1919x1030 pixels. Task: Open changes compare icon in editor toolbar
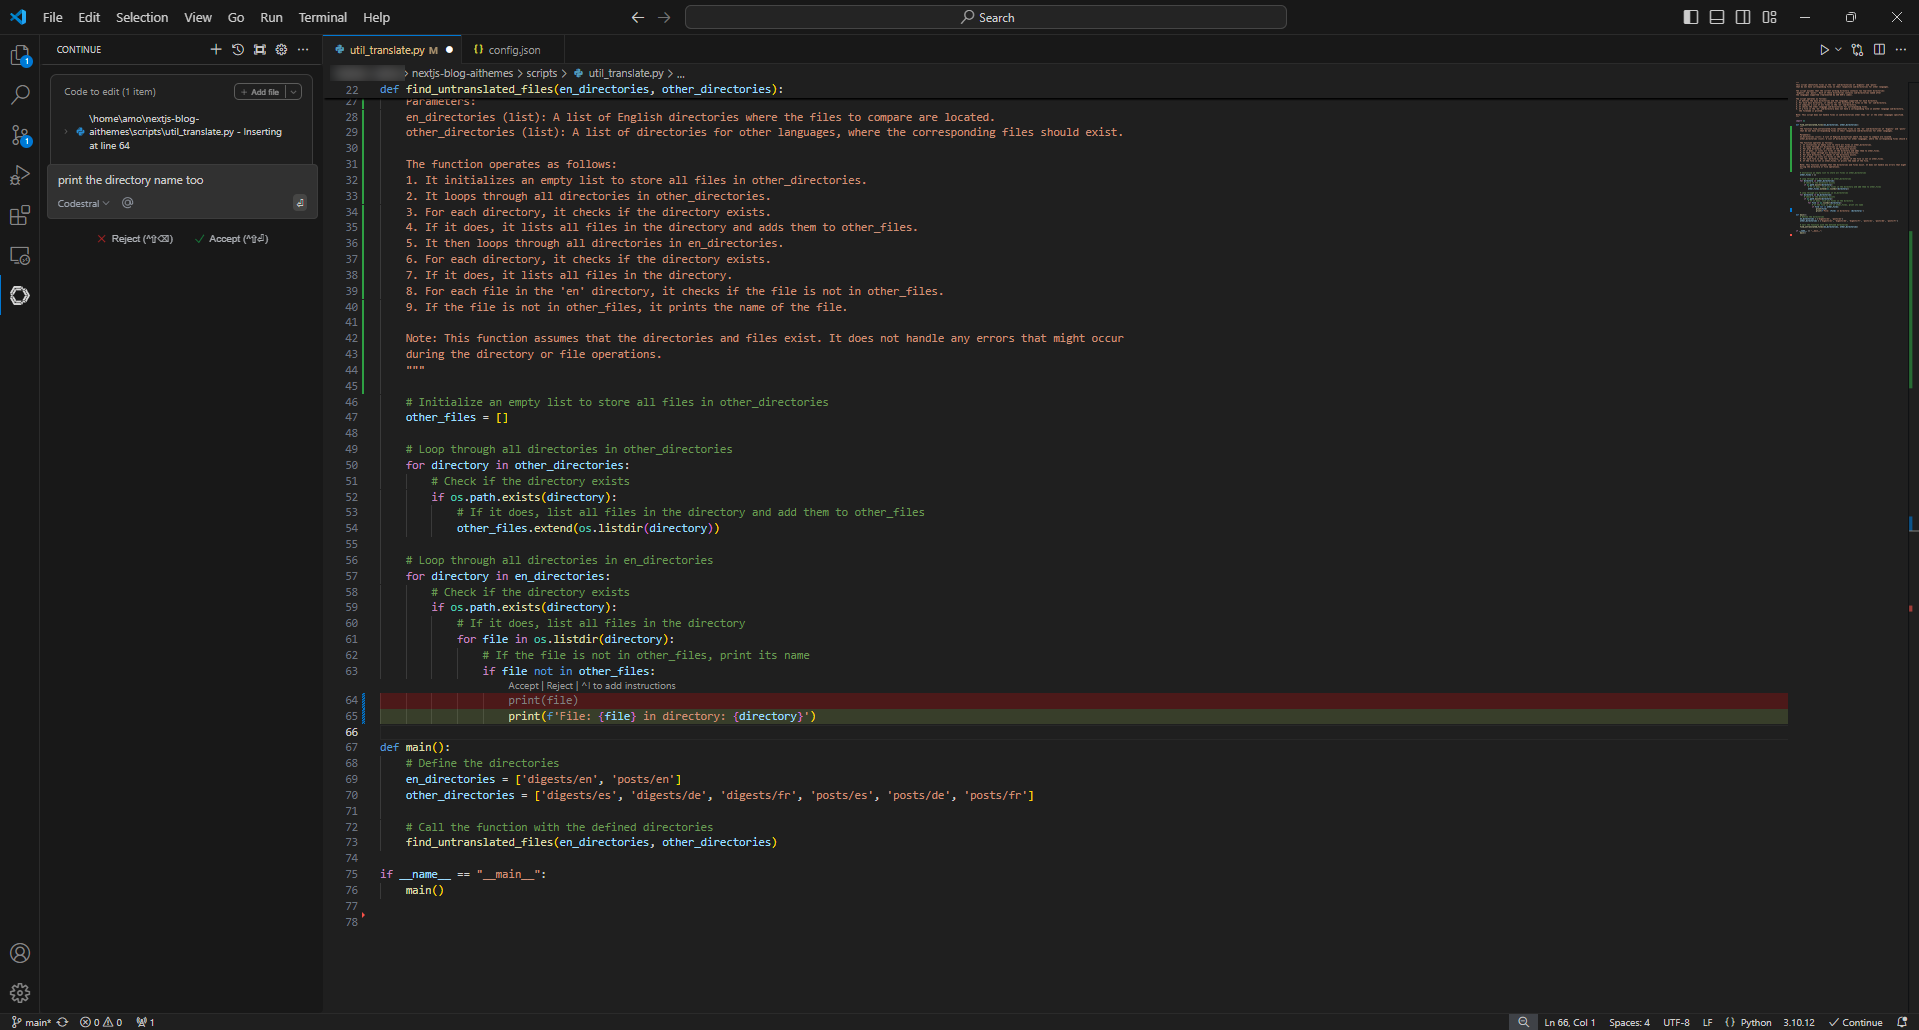tap(1857, 49)
